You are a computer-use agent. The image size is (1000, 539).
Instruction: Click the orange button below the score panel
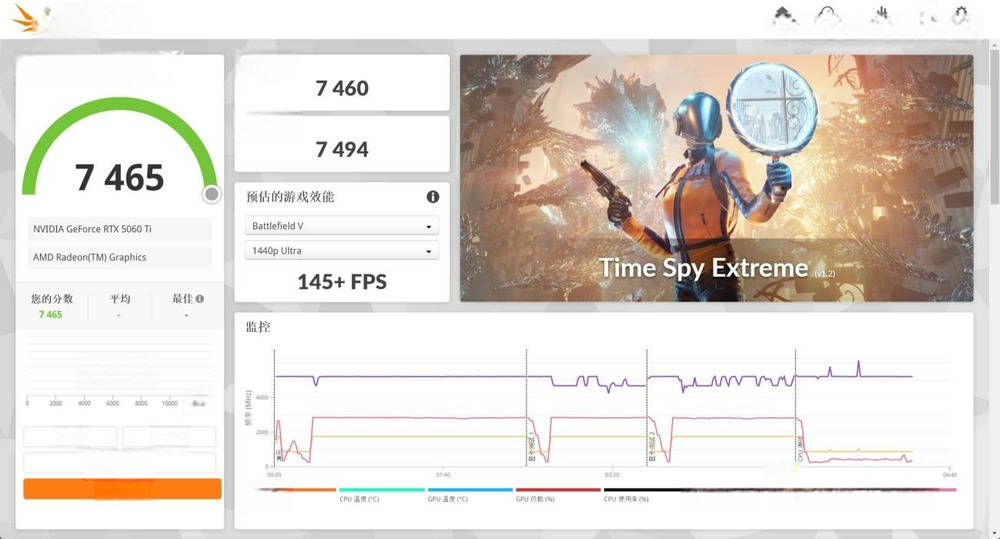tap(122, 489)
